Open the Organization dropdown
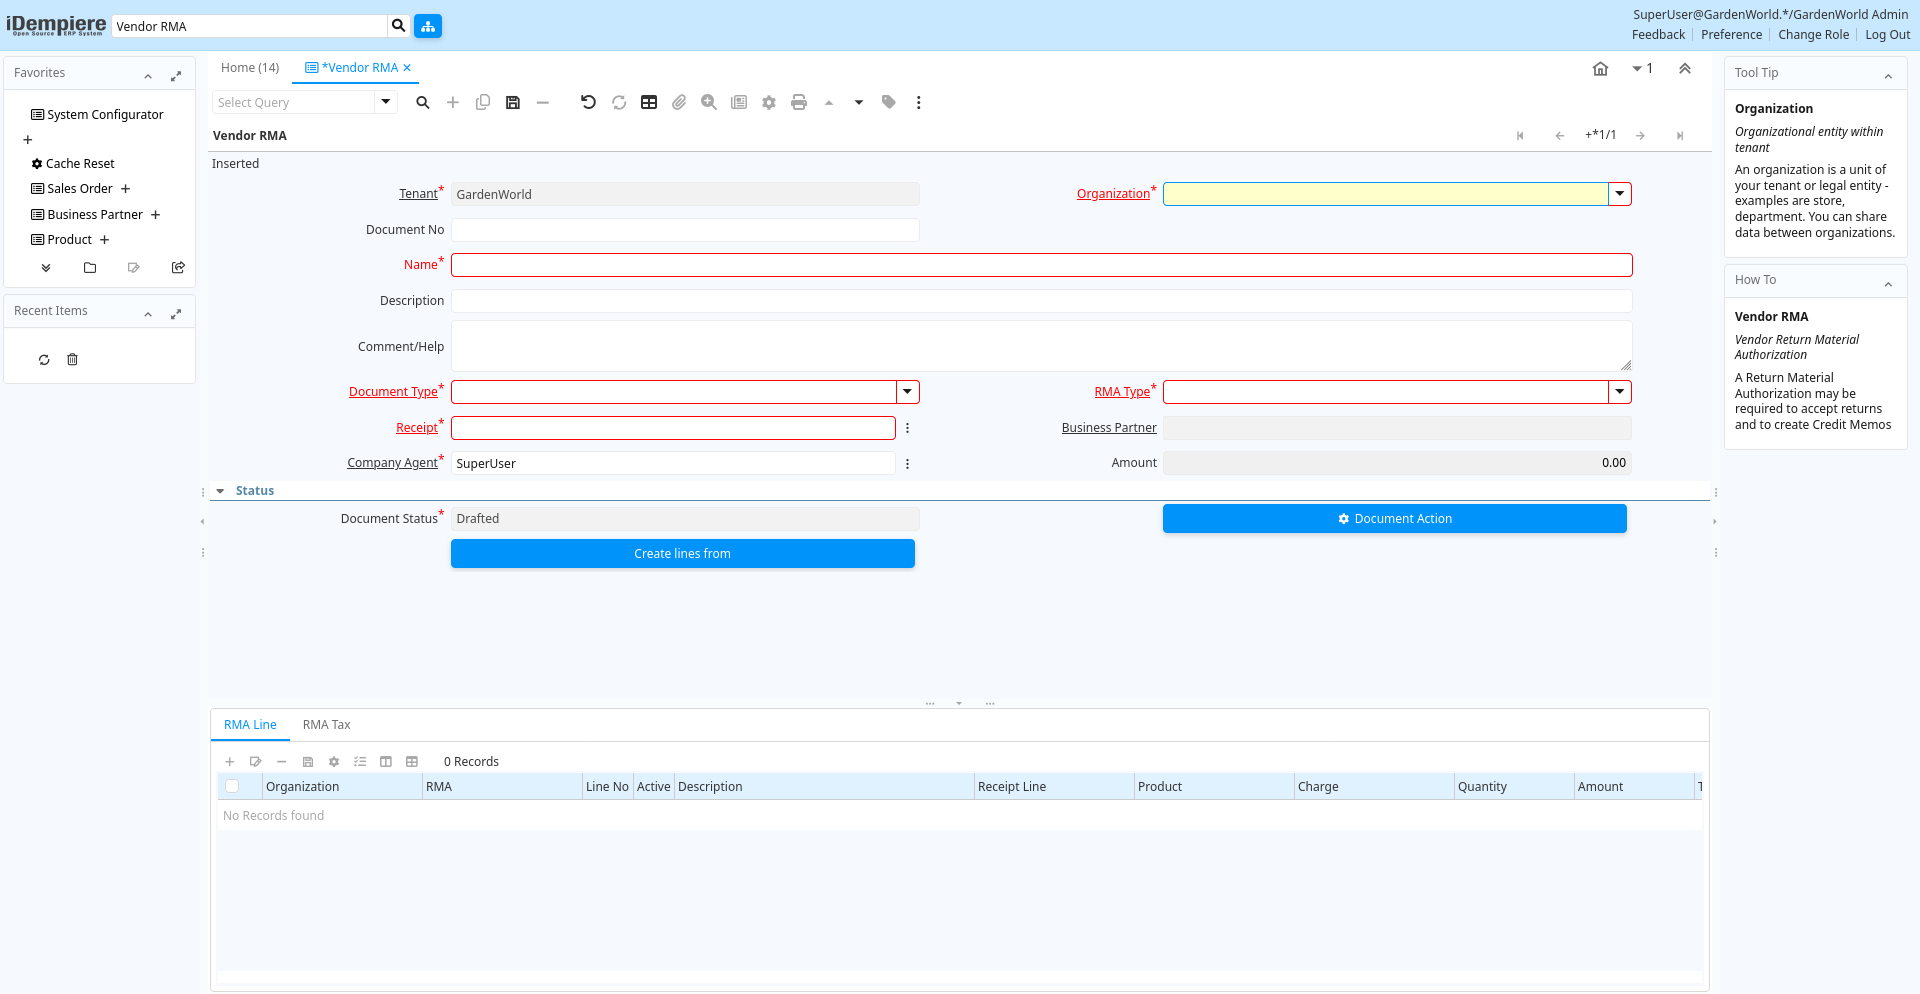This screenshot has height=994, width=1920. [x=1620, y=194]
